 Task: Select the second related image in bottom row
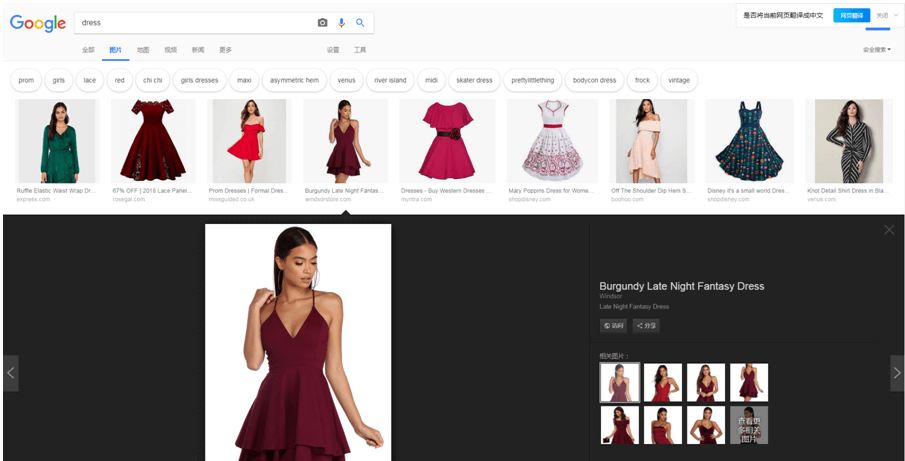tap(663, 425)
